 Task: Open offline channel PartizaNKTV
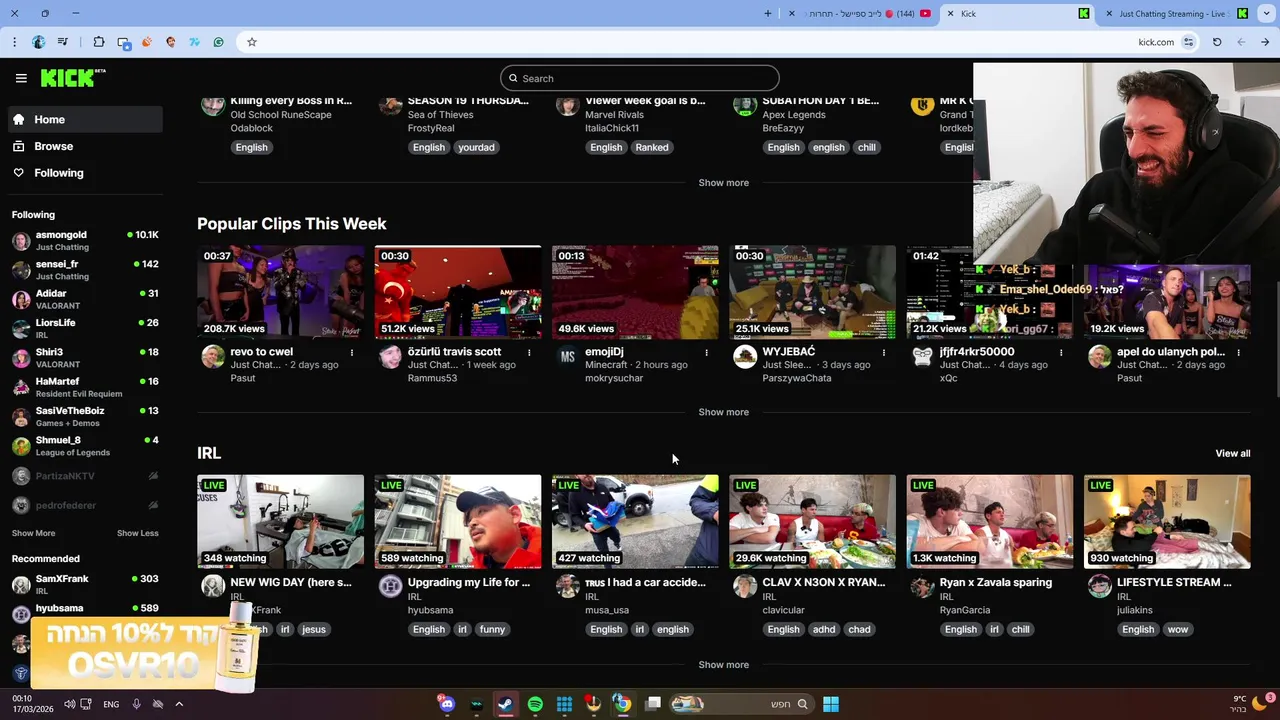(85, 476)
